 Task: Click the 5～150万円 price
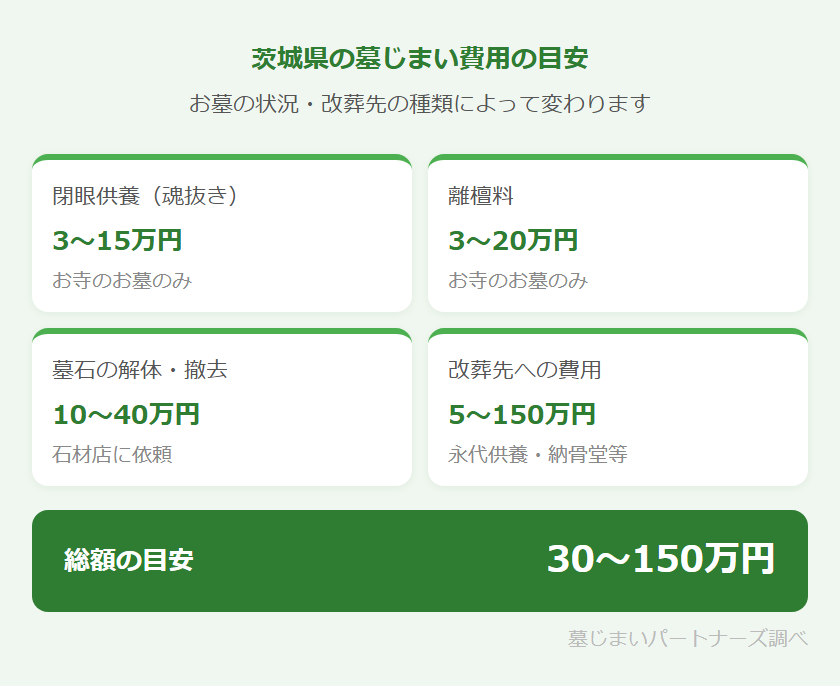pos(522,414)
